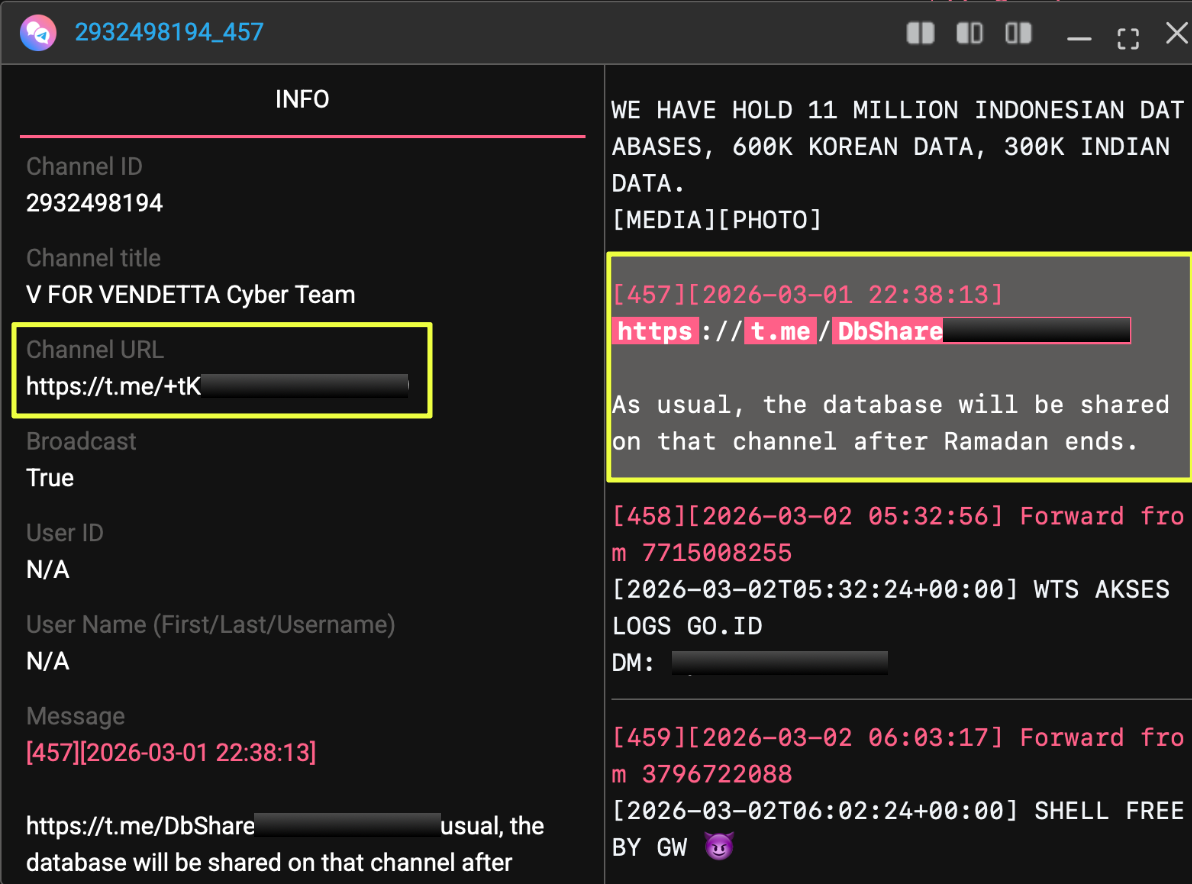This screenshot has width=1192, height=884.
Task: Toggle fullscreen with the corner-brackets icon
Action: tap(1127, 37)
